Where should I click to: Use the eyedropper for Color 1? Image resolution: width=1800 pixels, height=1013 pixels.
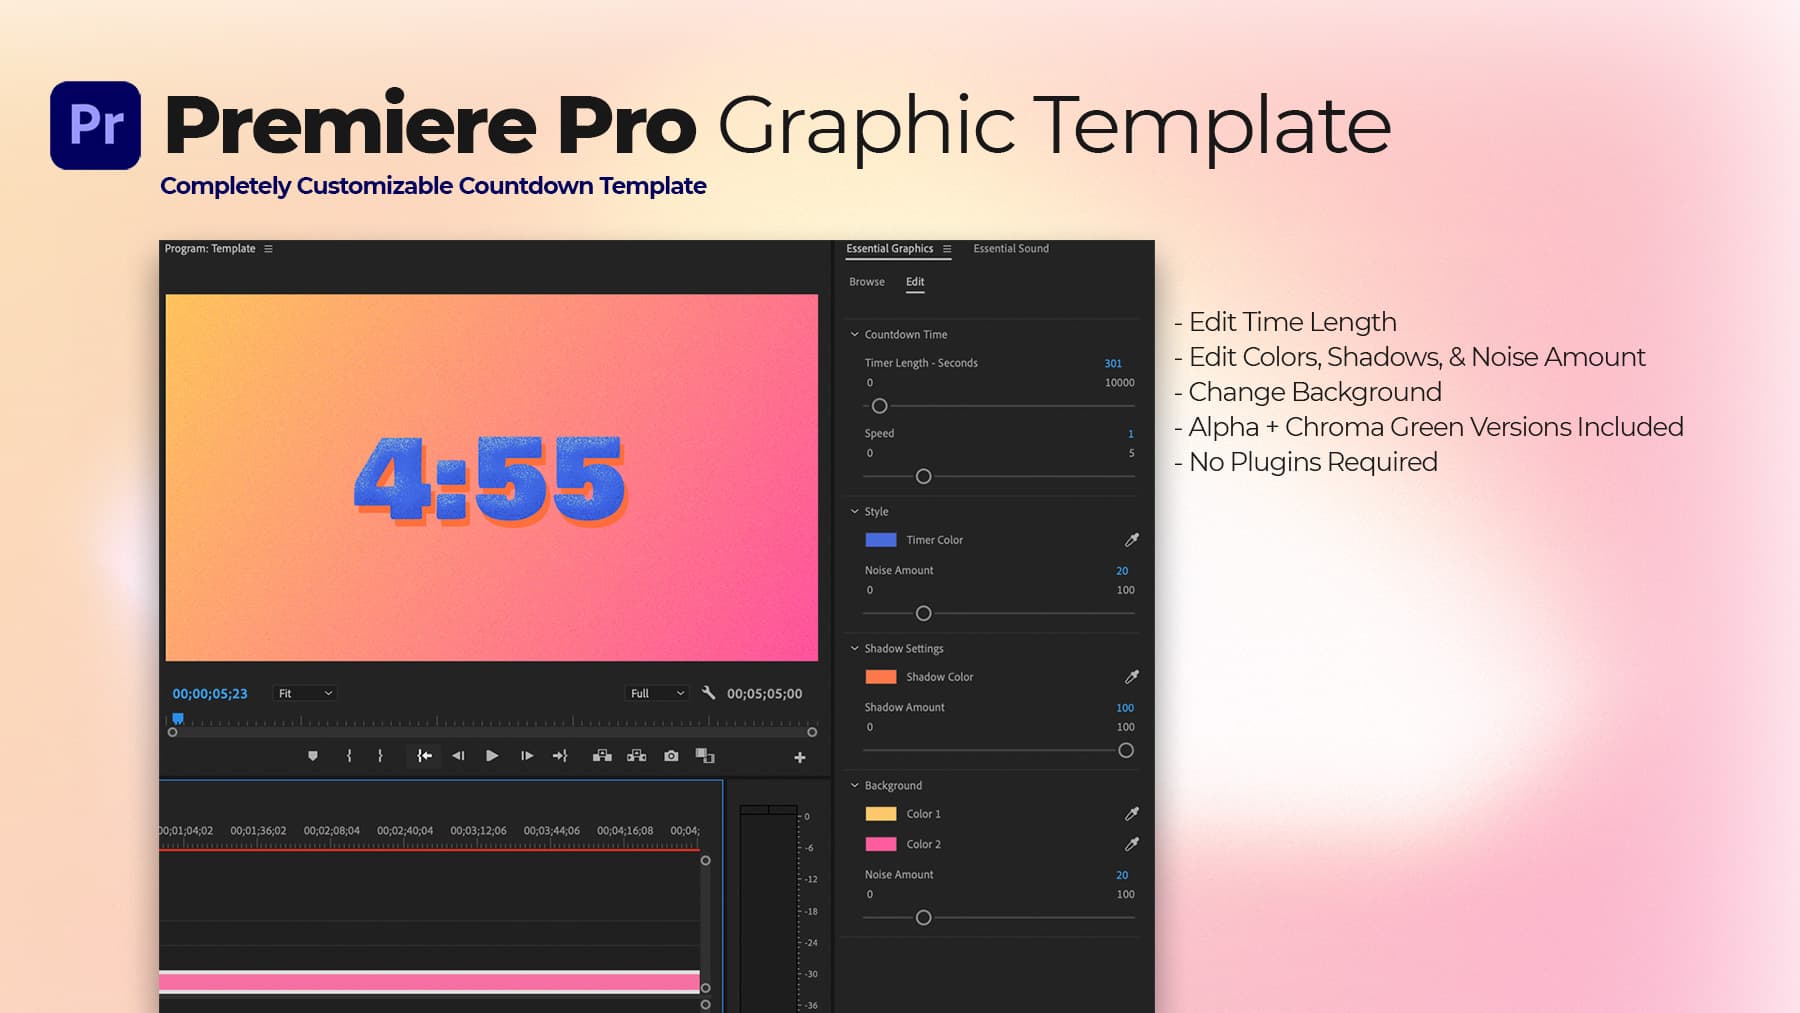(x=1132, y=814)
